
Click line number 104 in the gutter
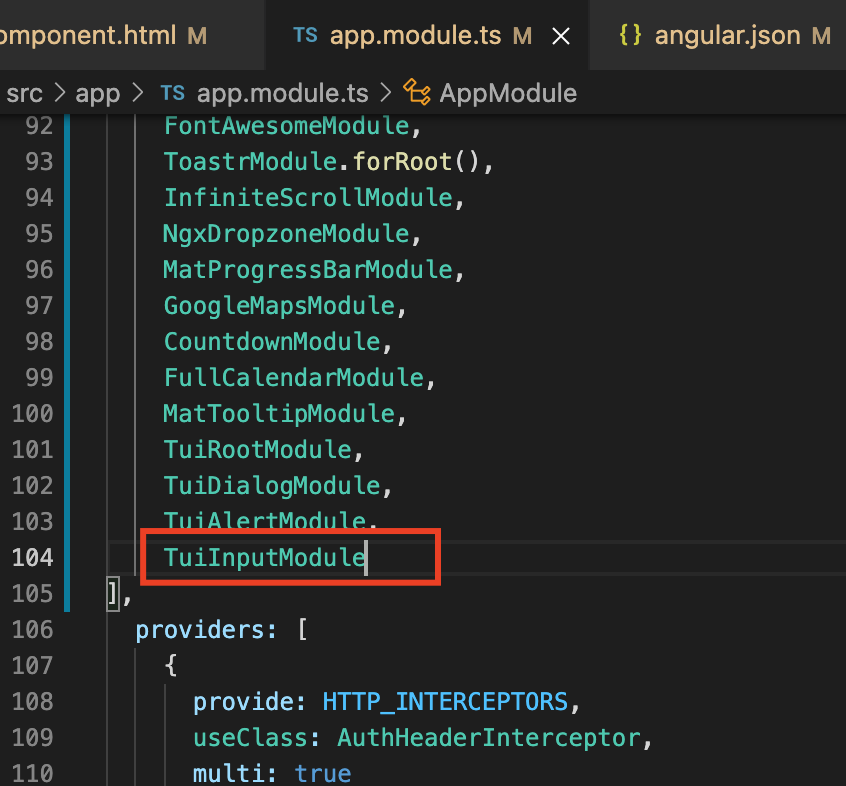click(31, 557)
